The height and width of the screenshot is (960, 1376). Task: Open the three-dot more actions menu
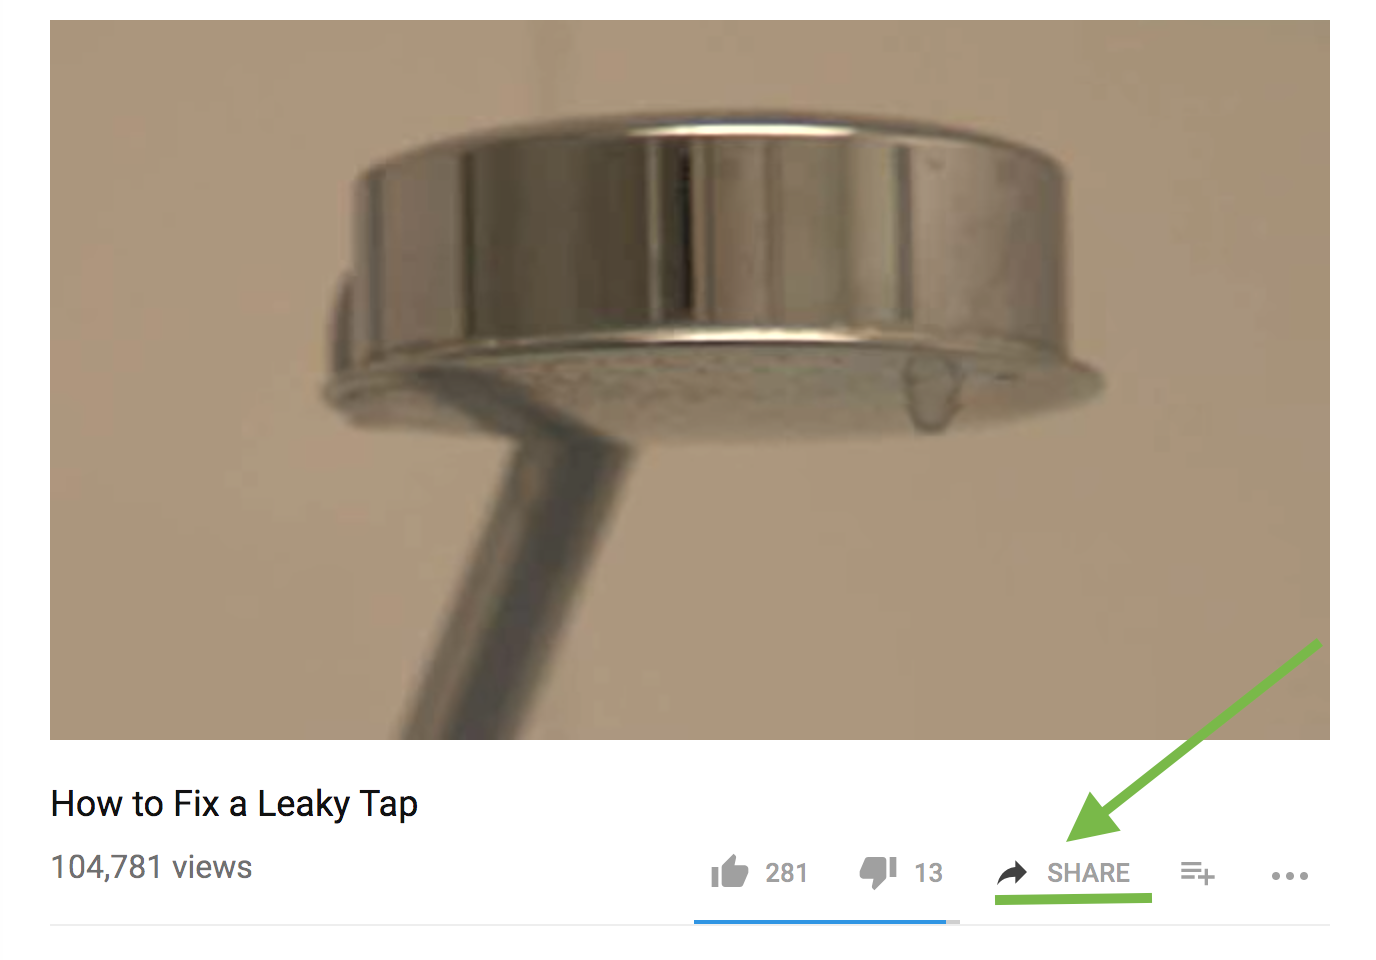[1290, 876]
